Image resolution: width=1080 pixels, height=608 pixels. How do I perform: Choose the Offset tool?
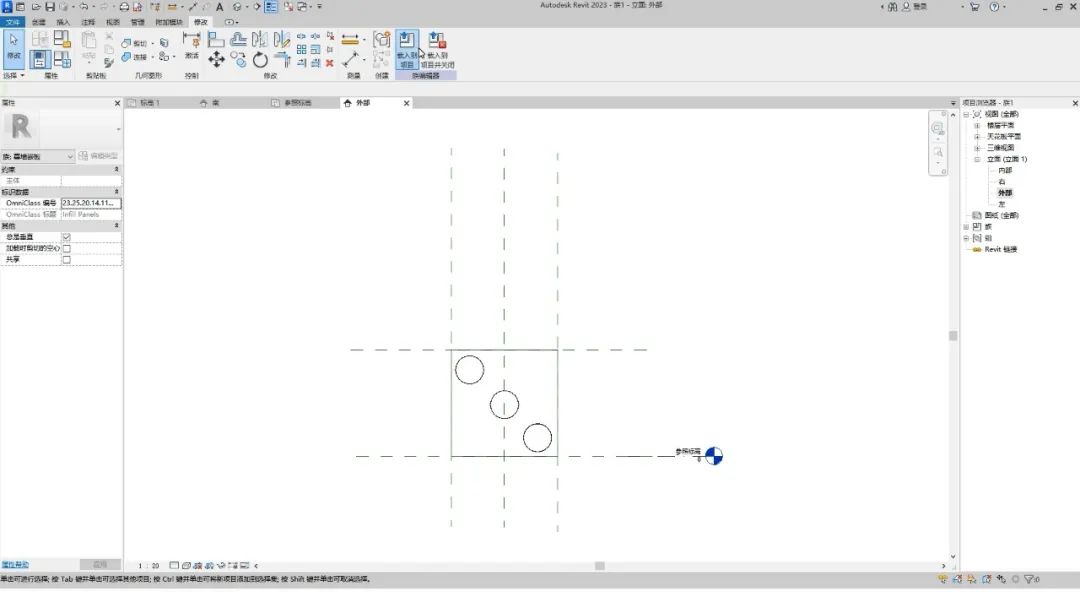pos(238,39)
